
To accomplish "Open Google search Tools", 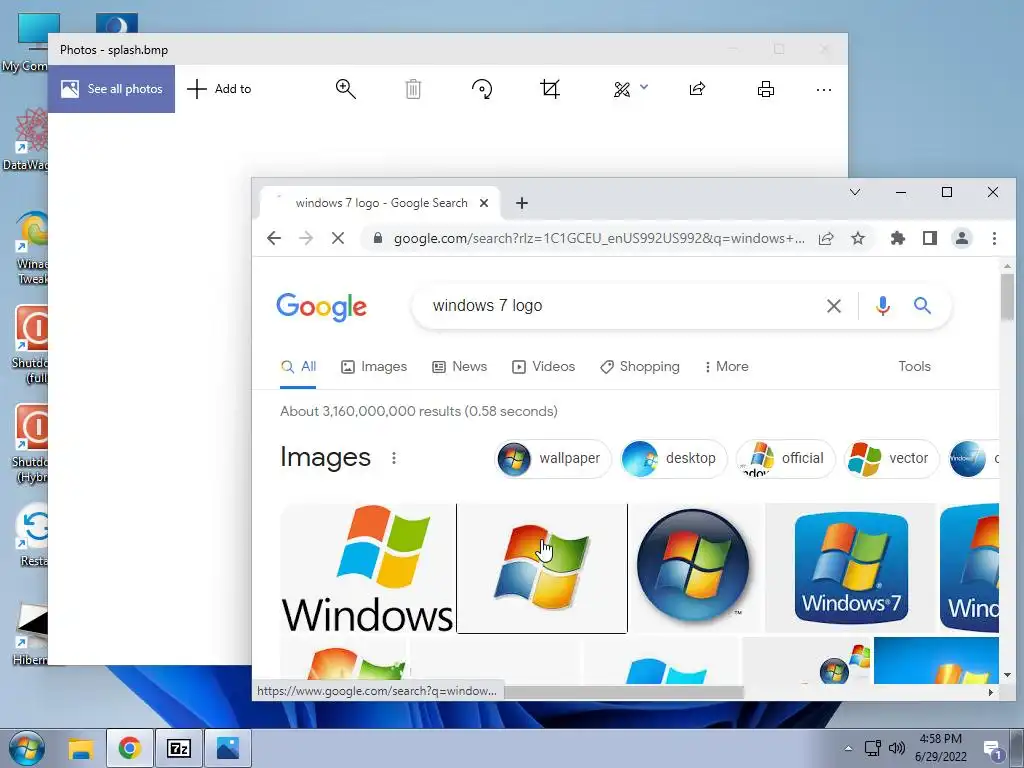I will tap(914, 366).
